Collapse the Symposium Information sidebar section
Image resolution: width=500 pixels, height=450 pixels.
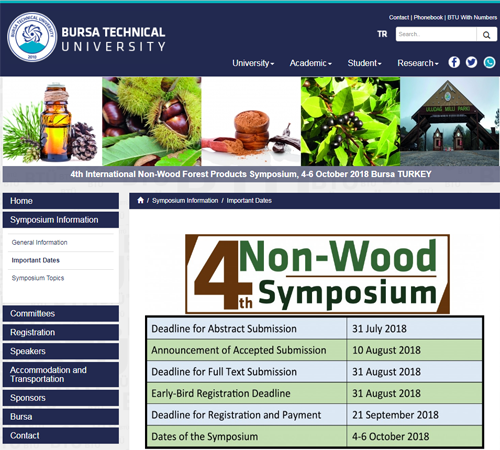coord(61,220)
